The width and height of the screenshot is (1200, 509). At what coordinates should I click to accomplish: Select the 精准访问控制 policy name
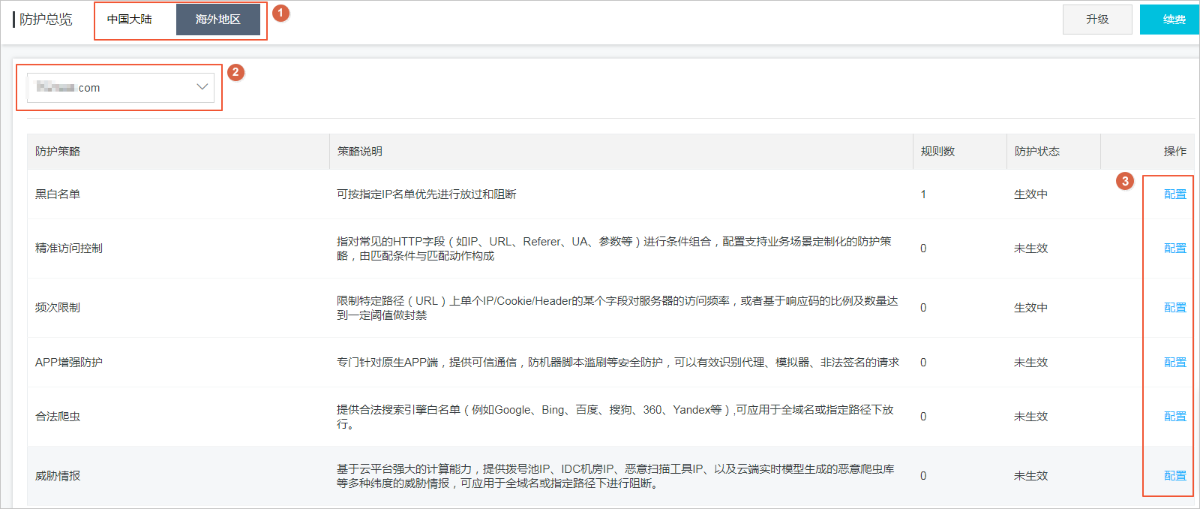tap(69, 248)
